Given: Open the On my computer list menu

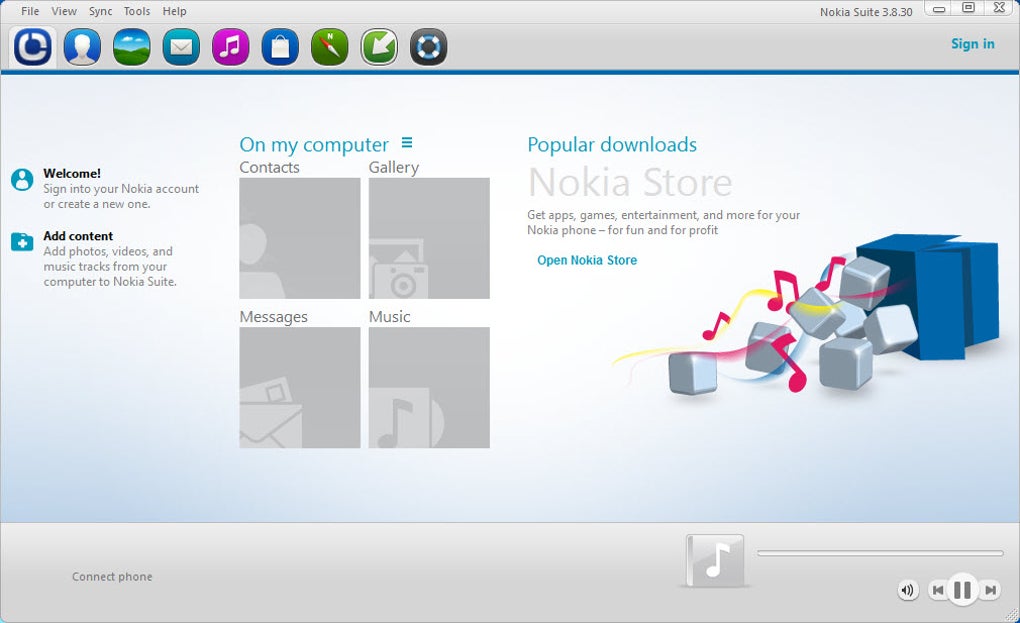Looking at the screenshot, I should pos(407,142).
